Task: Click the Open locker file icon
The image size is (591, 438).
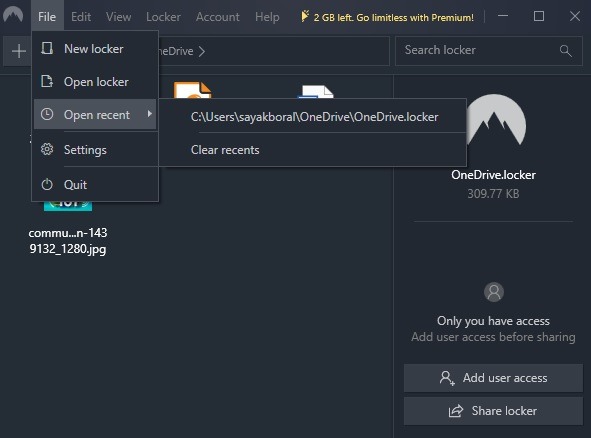Action: (47, 81)
